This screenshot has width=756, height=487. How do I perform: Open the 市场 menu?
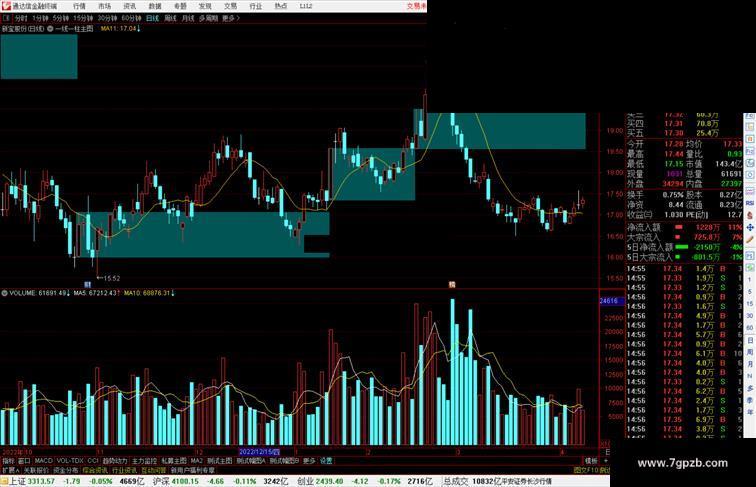104,6
